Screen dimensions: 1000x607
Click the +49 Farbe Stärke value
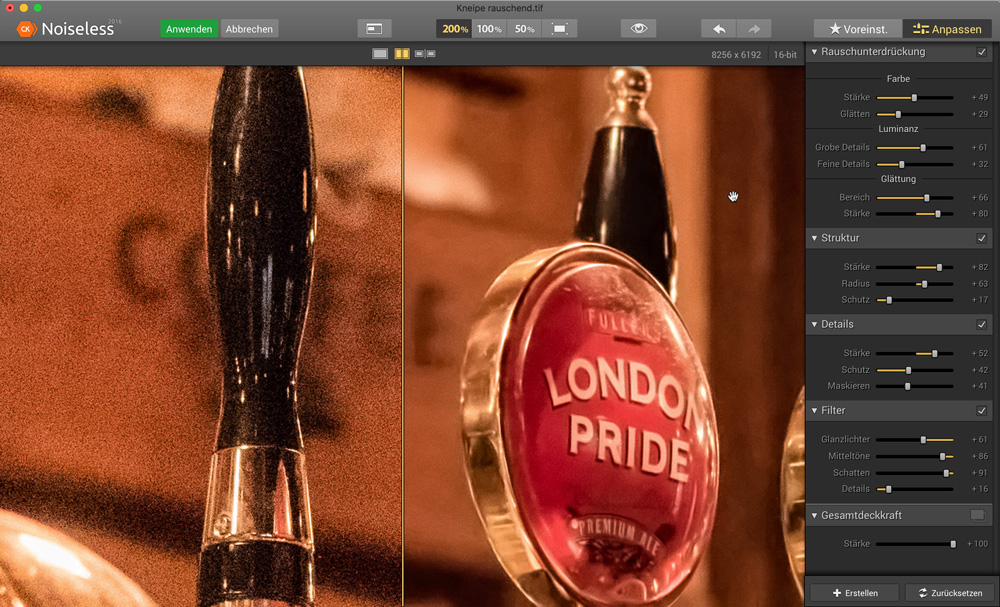pyautogui.click(x=980, y=98)
